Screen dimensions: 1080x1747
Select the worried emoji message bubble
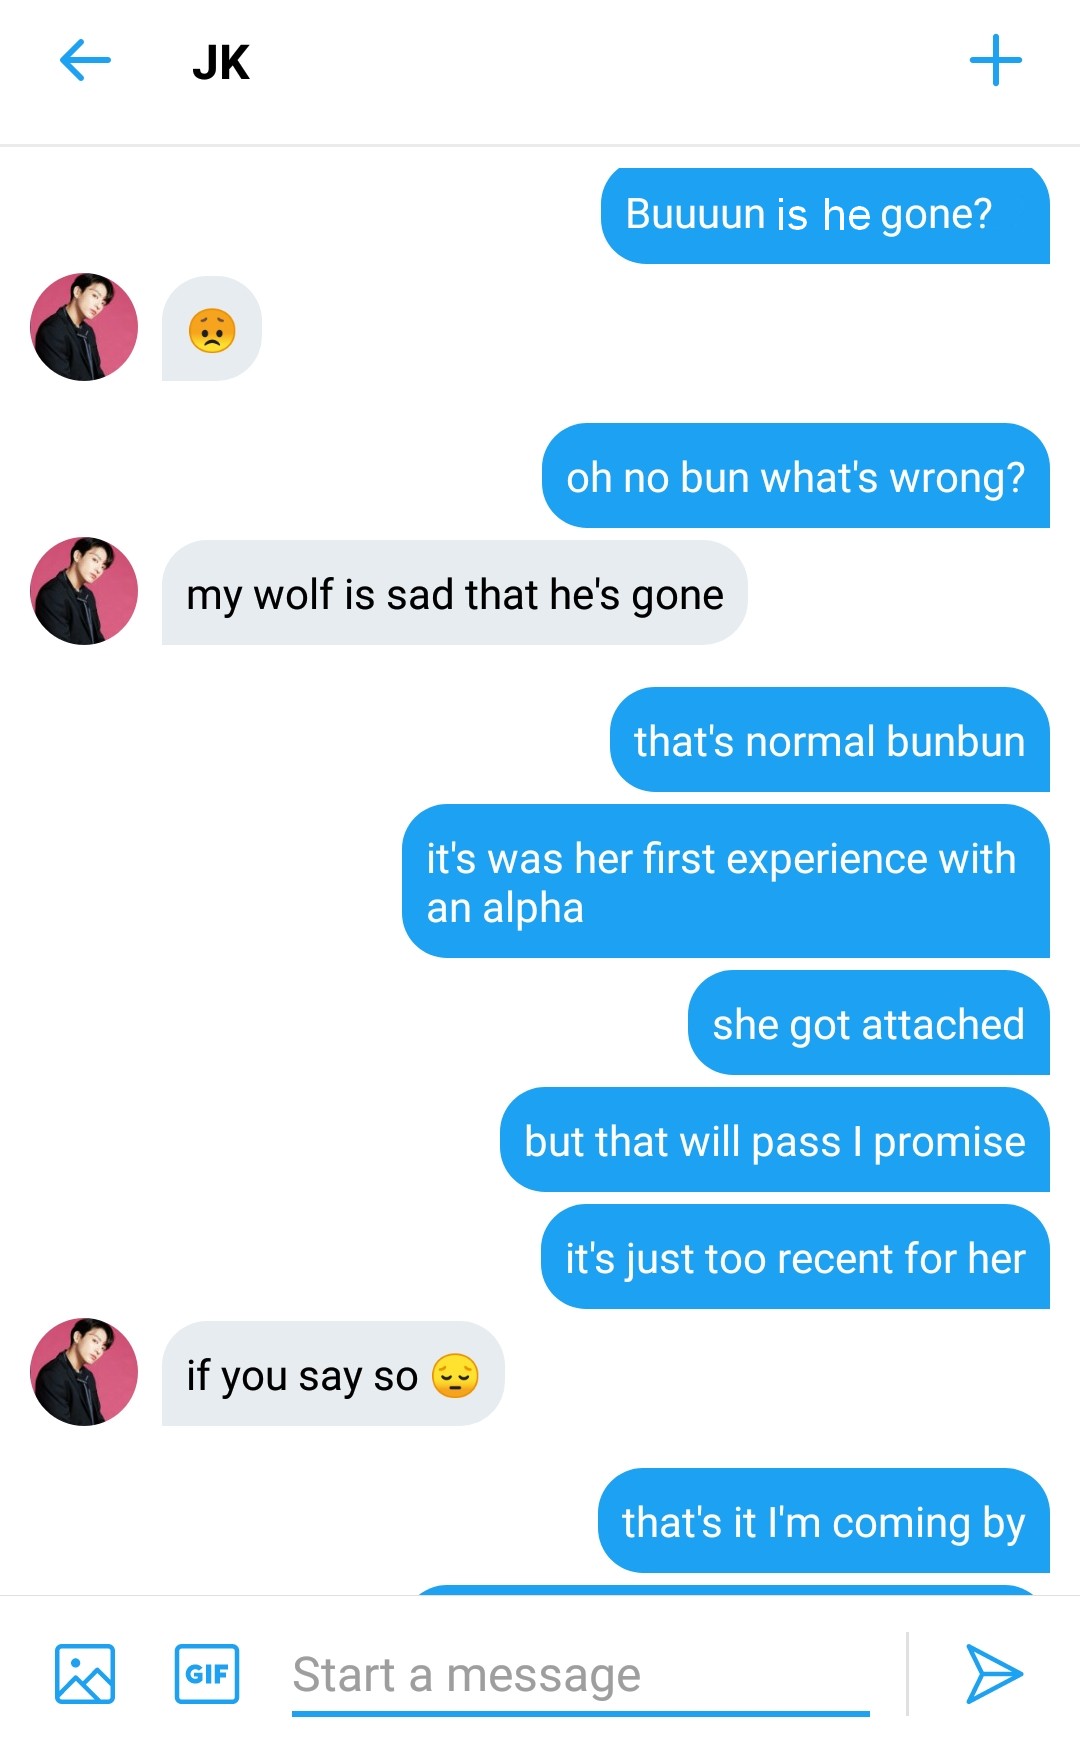tap(212, 329)
